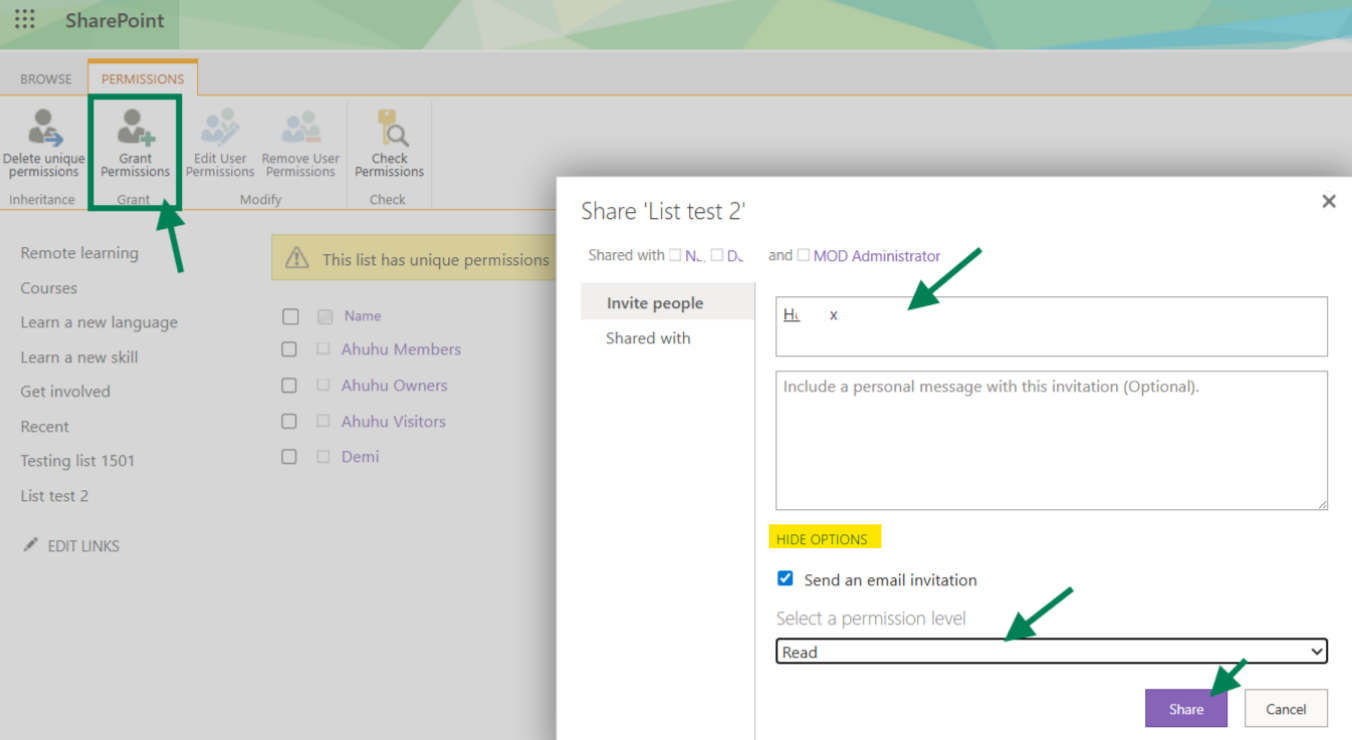Image resolution: width=1352 pixels, height=740 pixels.
Task: Go to Remote learning in the left navigation
Action: pos(80,253)
